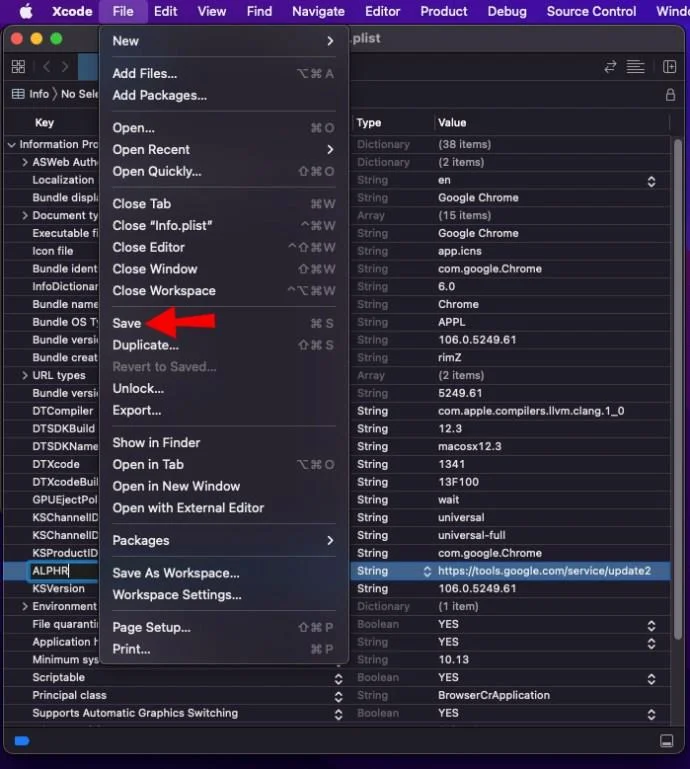Toggle the debug area panel icon
The height and width of the screenshot is (769, 690).
666,740
